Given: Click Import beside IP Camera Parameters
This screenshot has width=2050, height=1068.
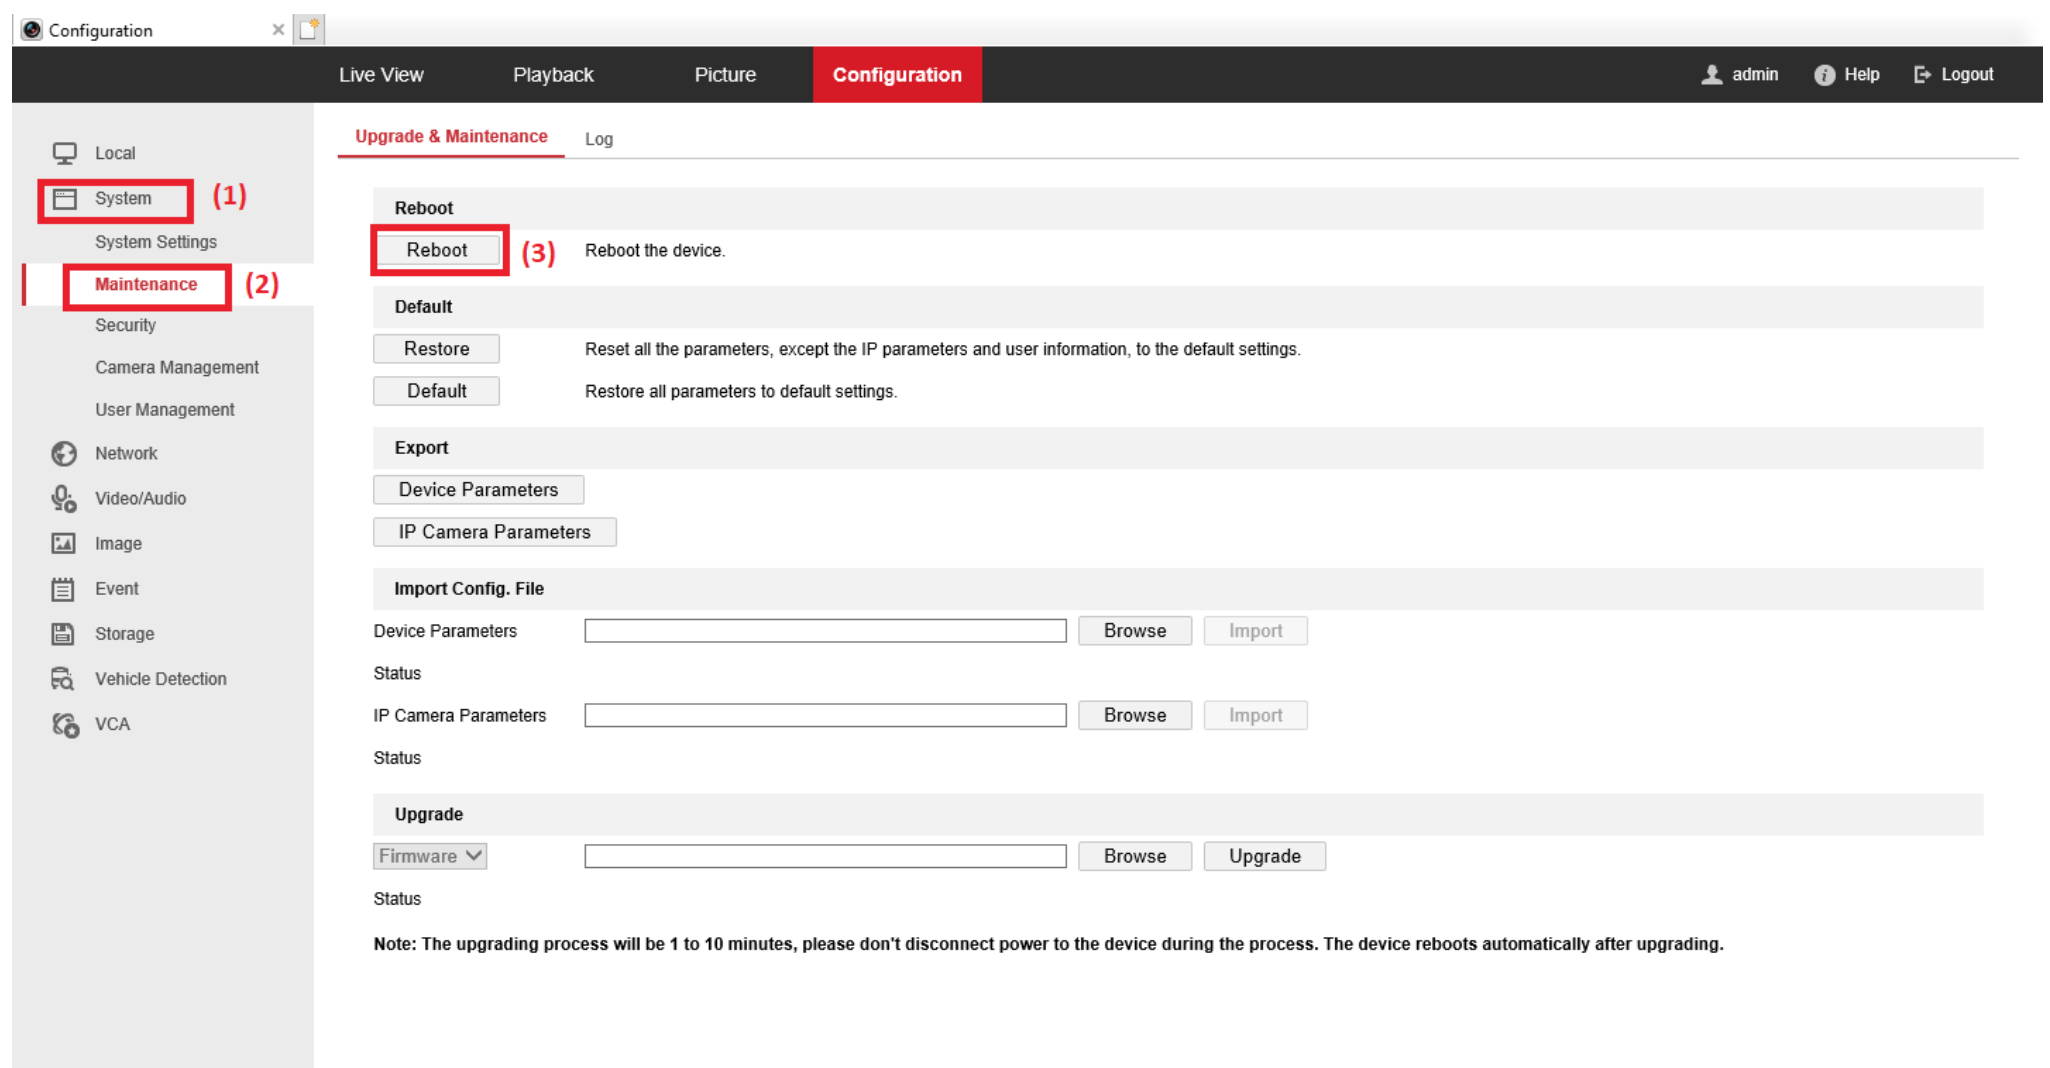Looking at the screenshot, I should [1255, 715].
